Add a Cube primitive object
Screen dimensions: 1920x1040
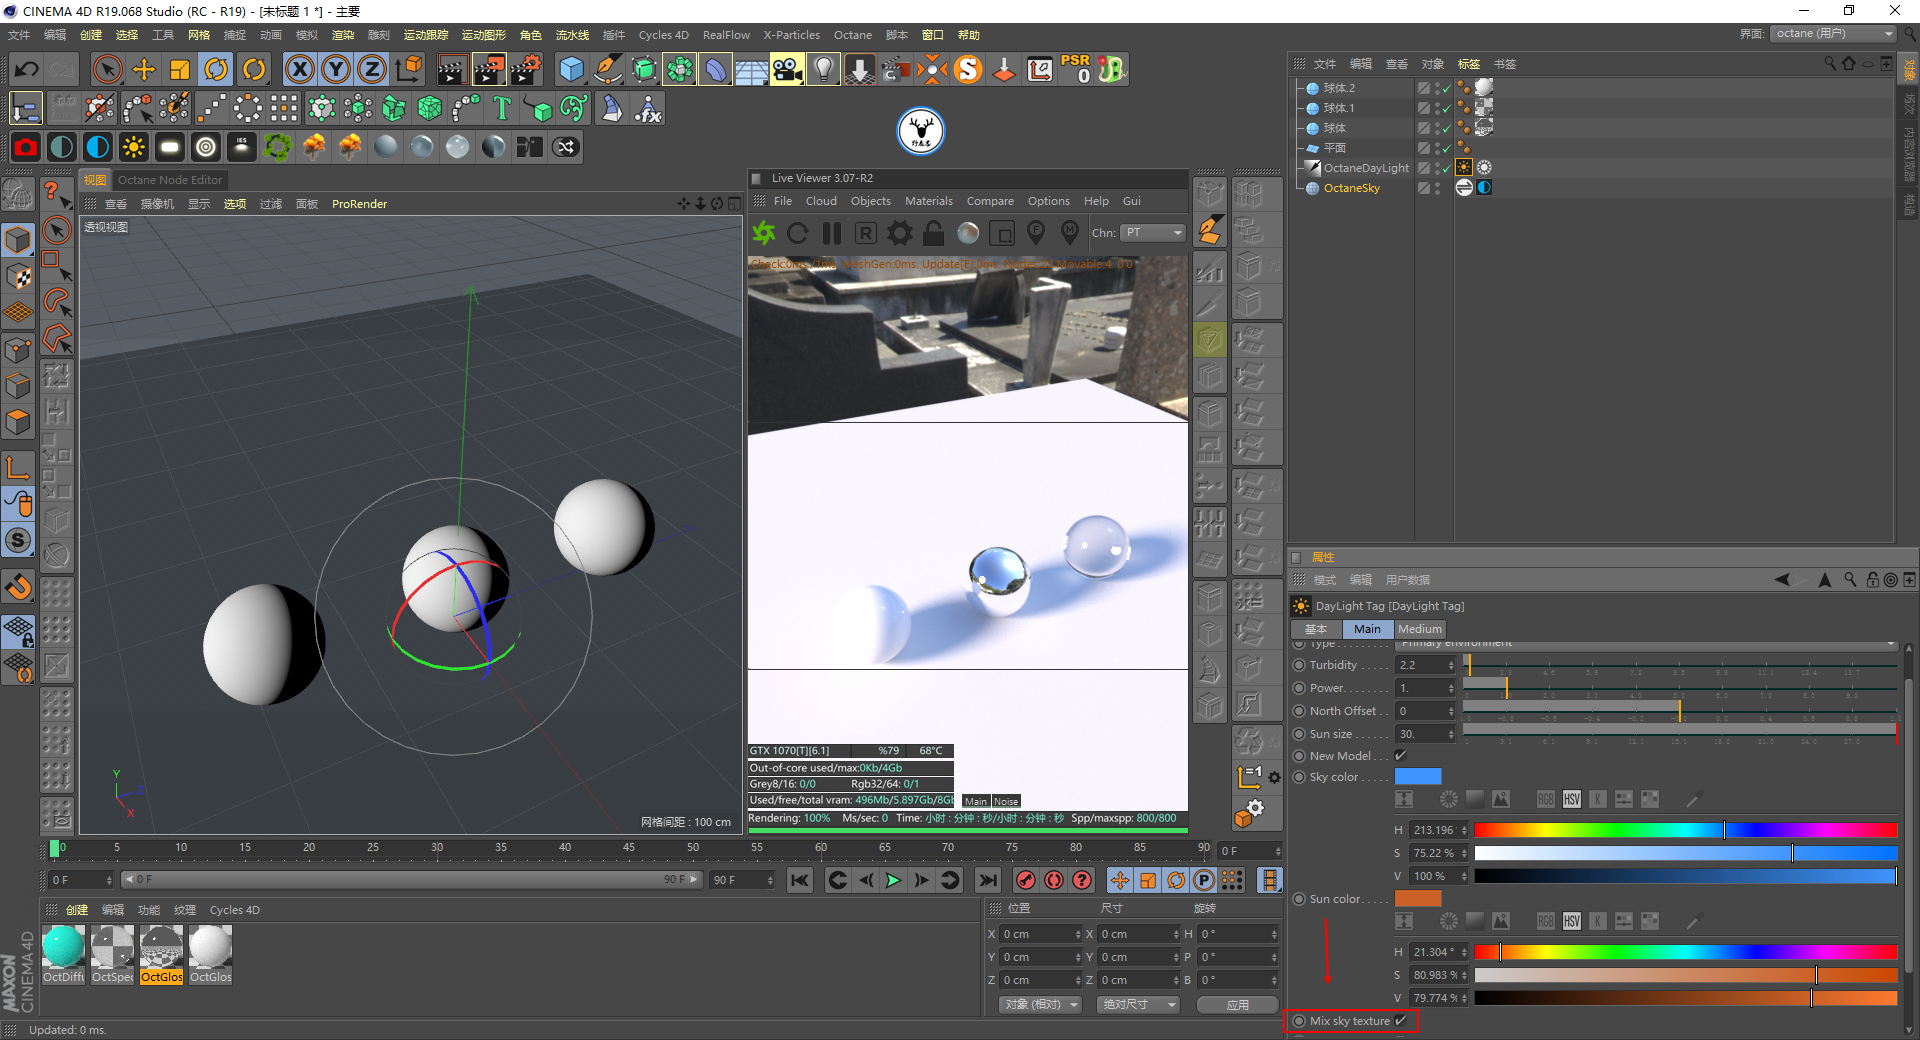(571, 69)
